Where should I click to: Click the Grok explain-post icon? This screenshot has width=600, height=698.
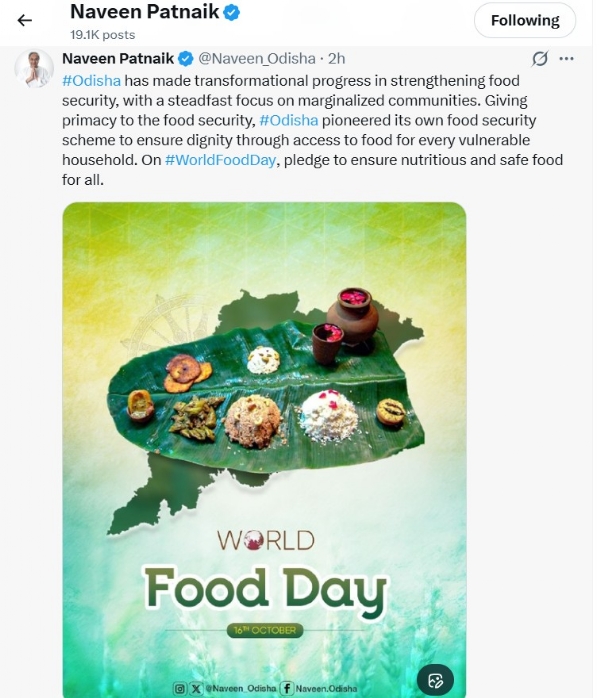click(539, 58)
